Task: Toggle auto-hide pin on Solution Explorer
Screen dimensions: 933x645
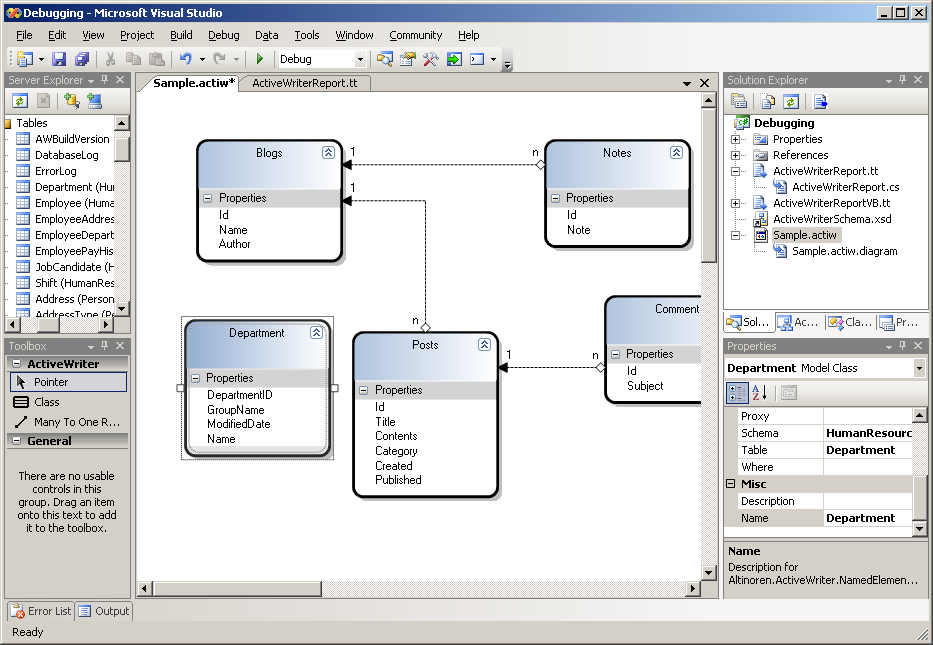Action: (903, 79)
